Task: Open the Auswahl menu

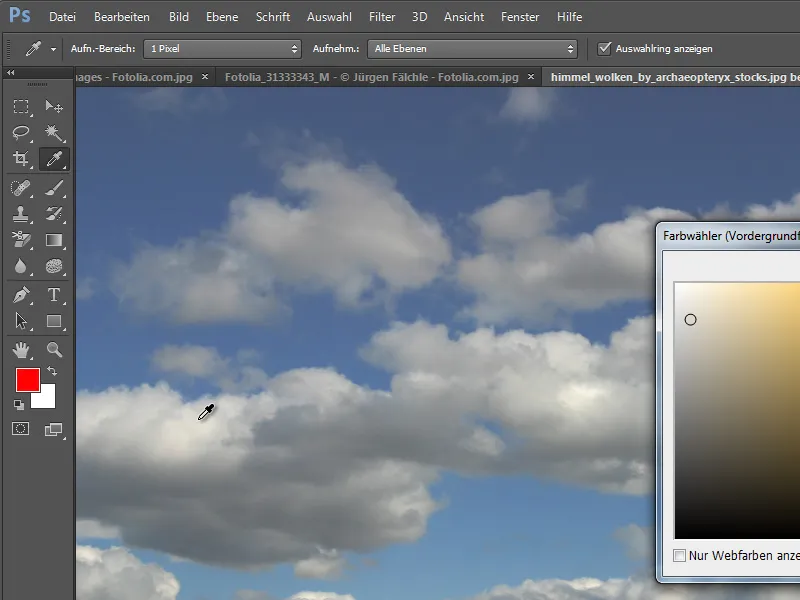Action: (329, 17)
